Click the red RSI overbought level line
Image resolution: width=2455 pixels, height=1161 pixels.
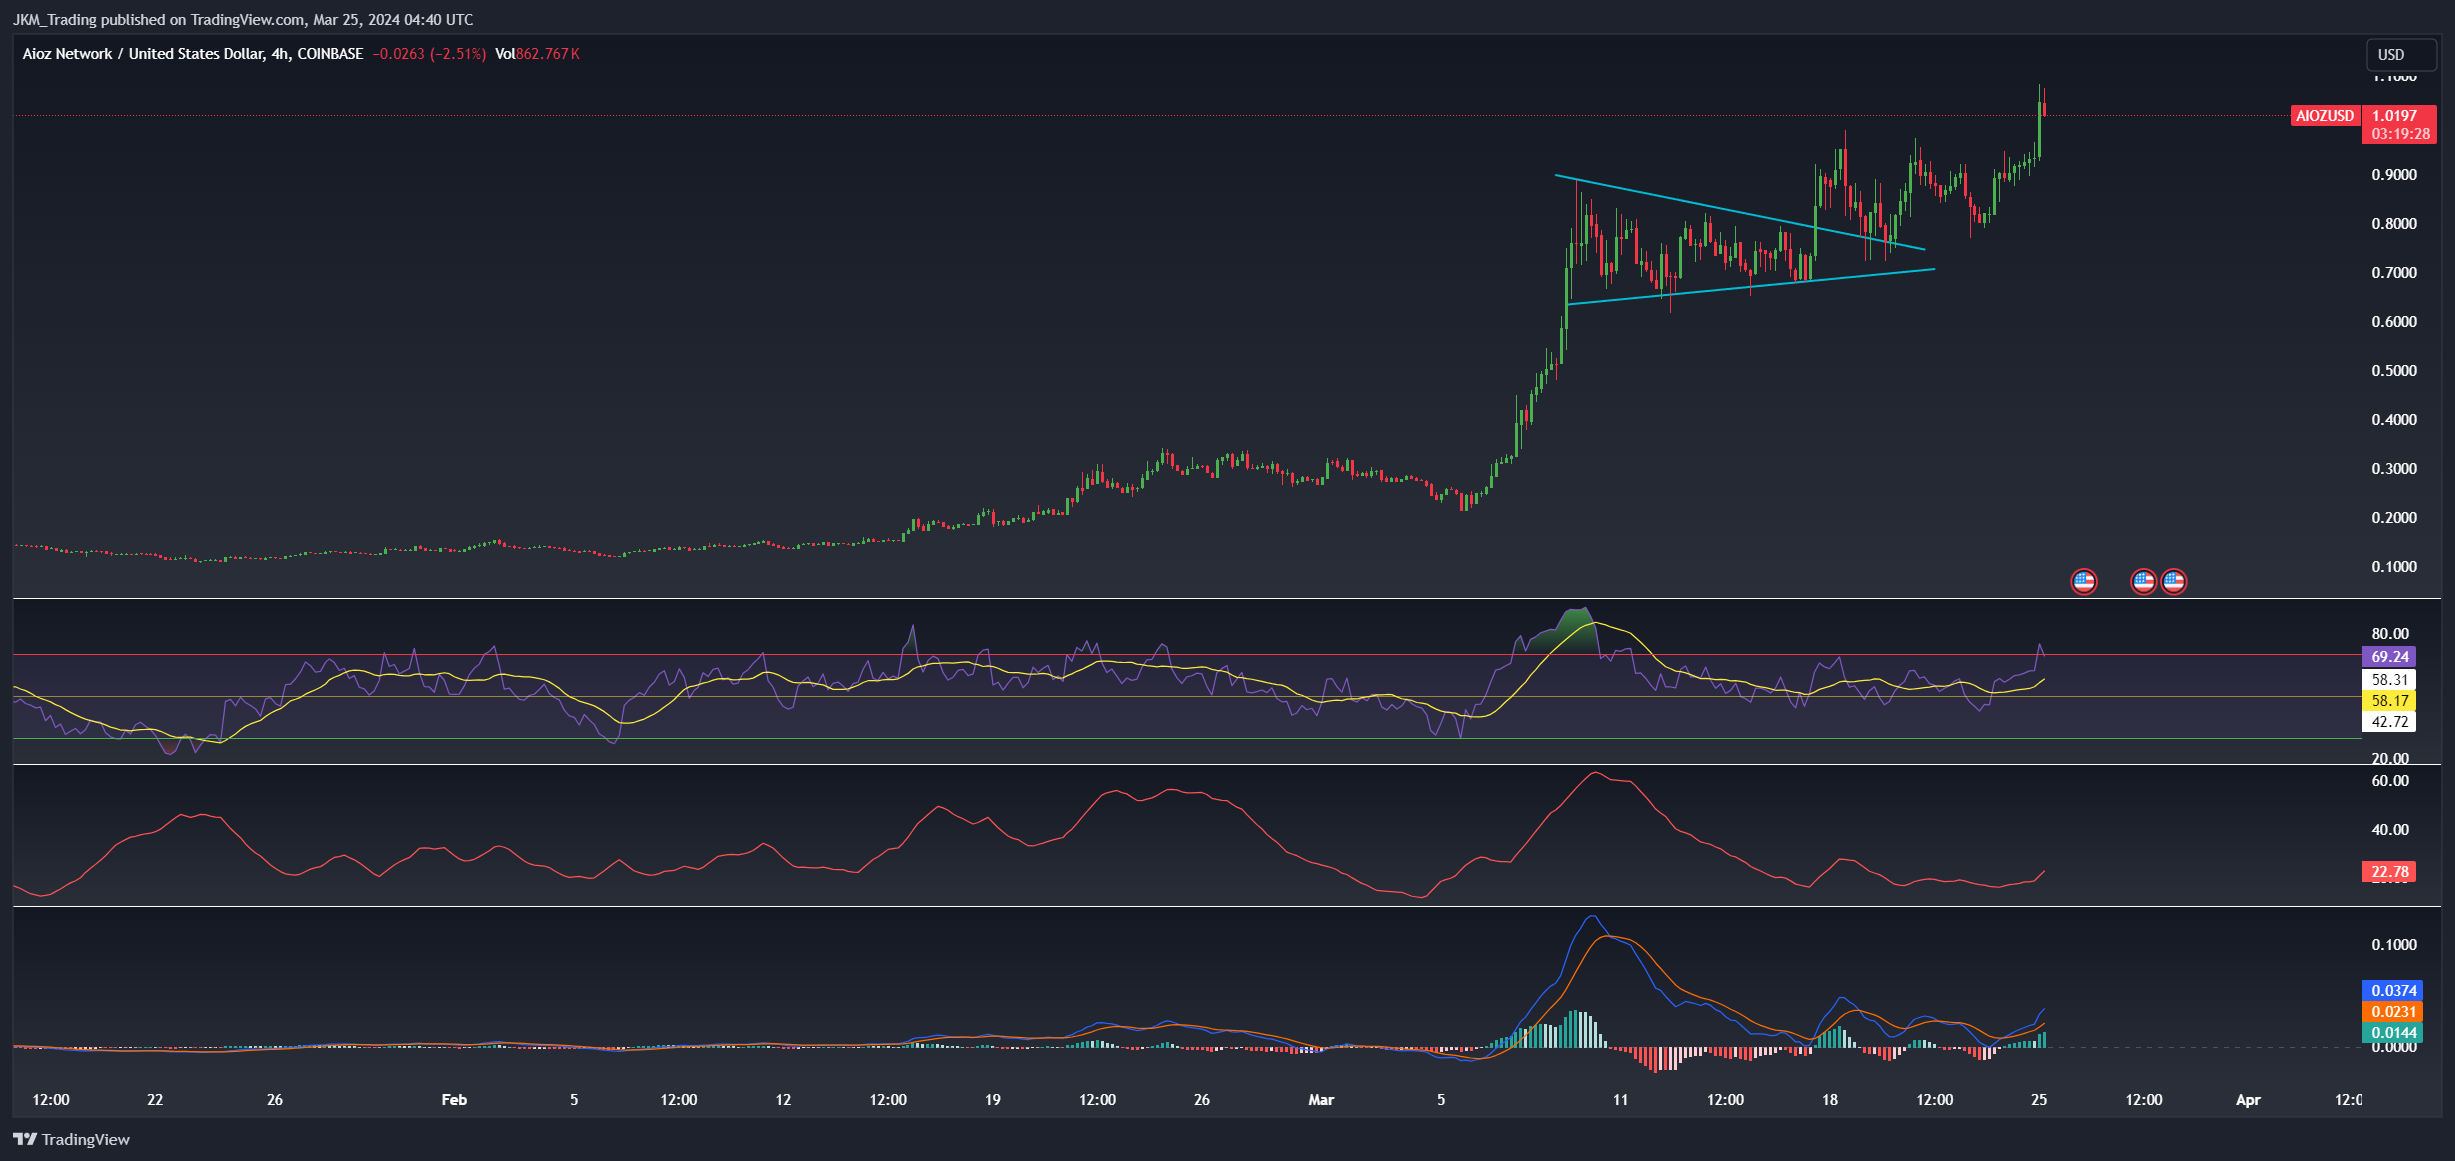tap(1187, 655)
